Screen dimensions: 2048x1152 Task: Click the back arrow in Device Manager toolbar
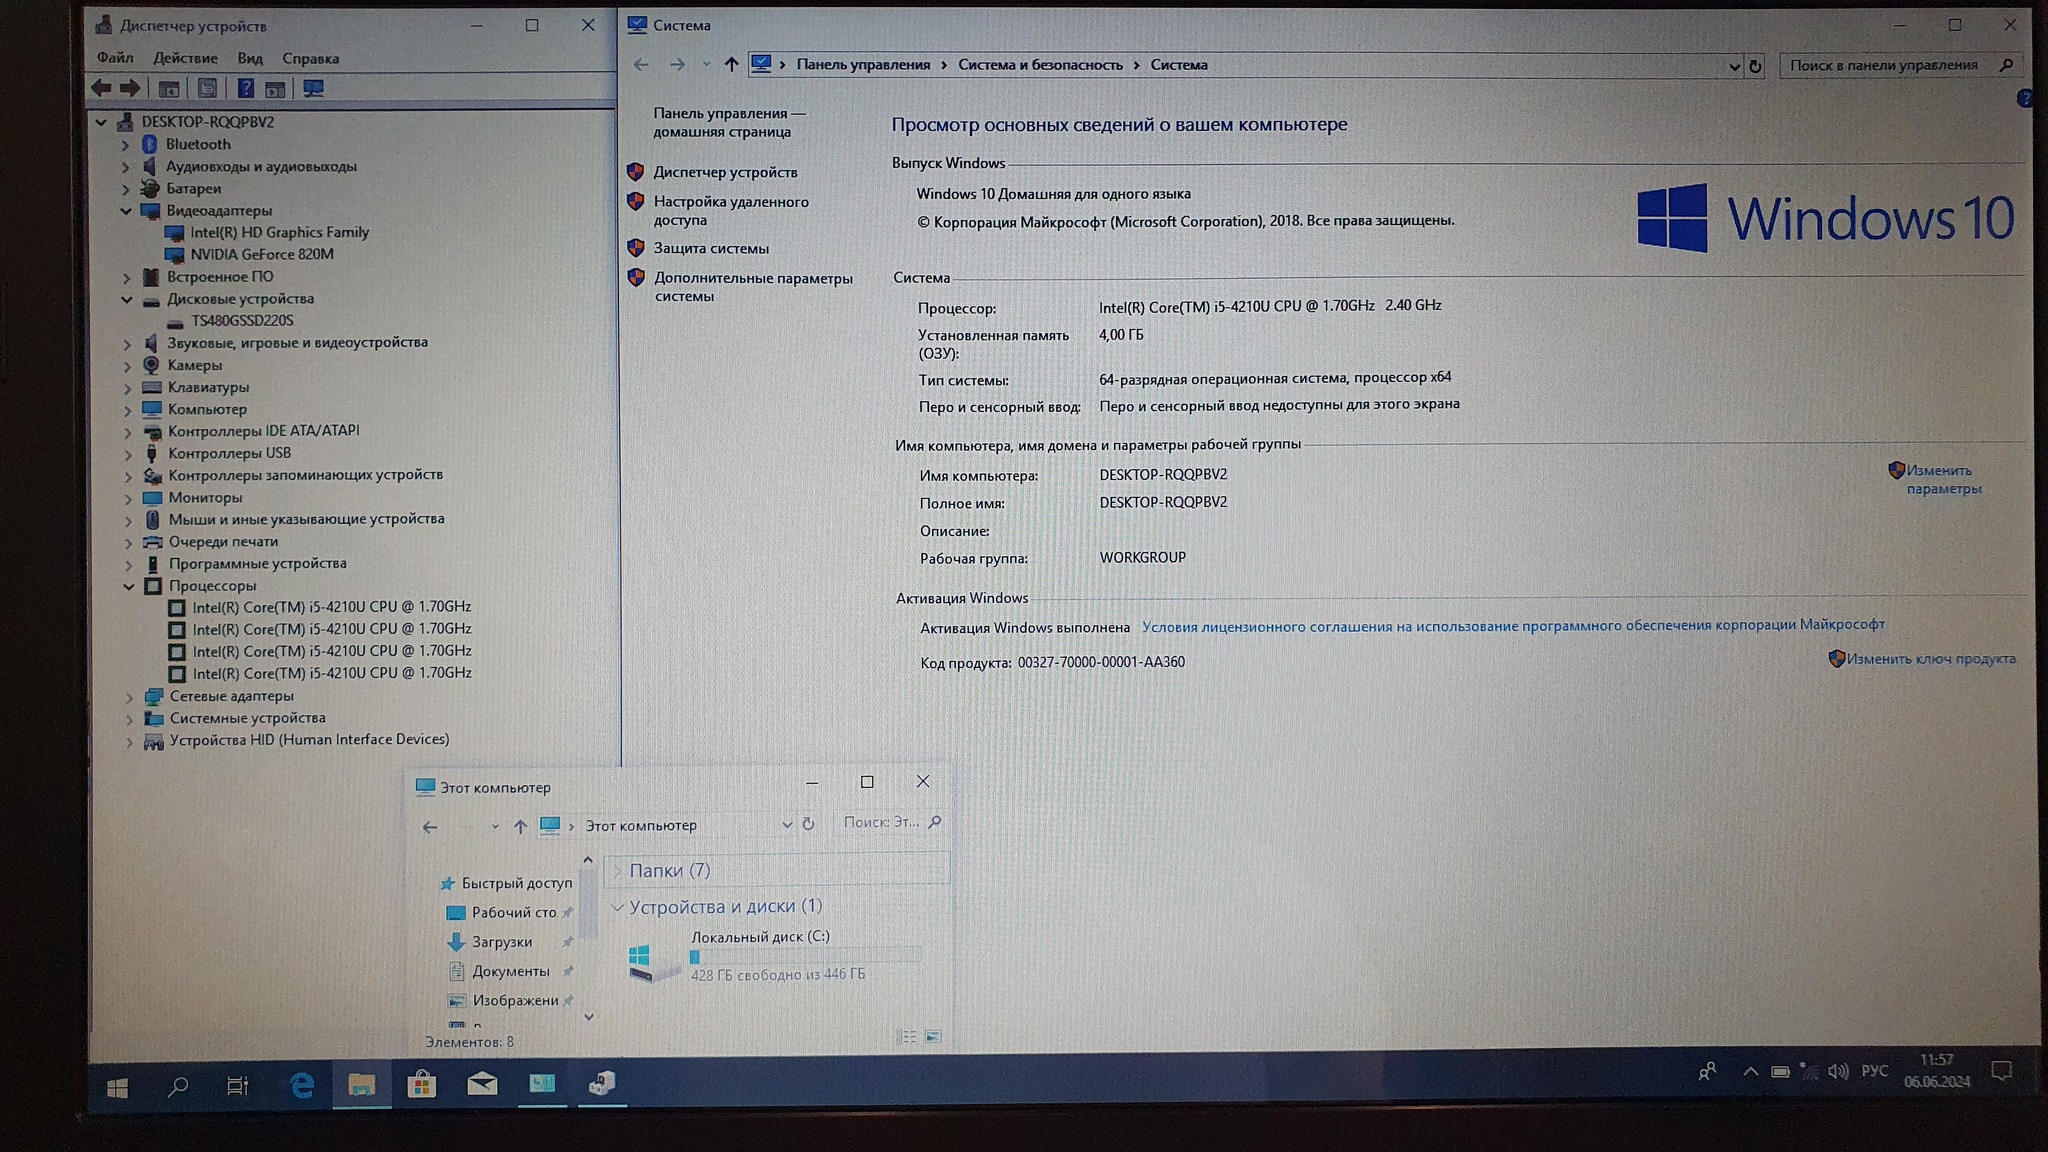[101, 88]
